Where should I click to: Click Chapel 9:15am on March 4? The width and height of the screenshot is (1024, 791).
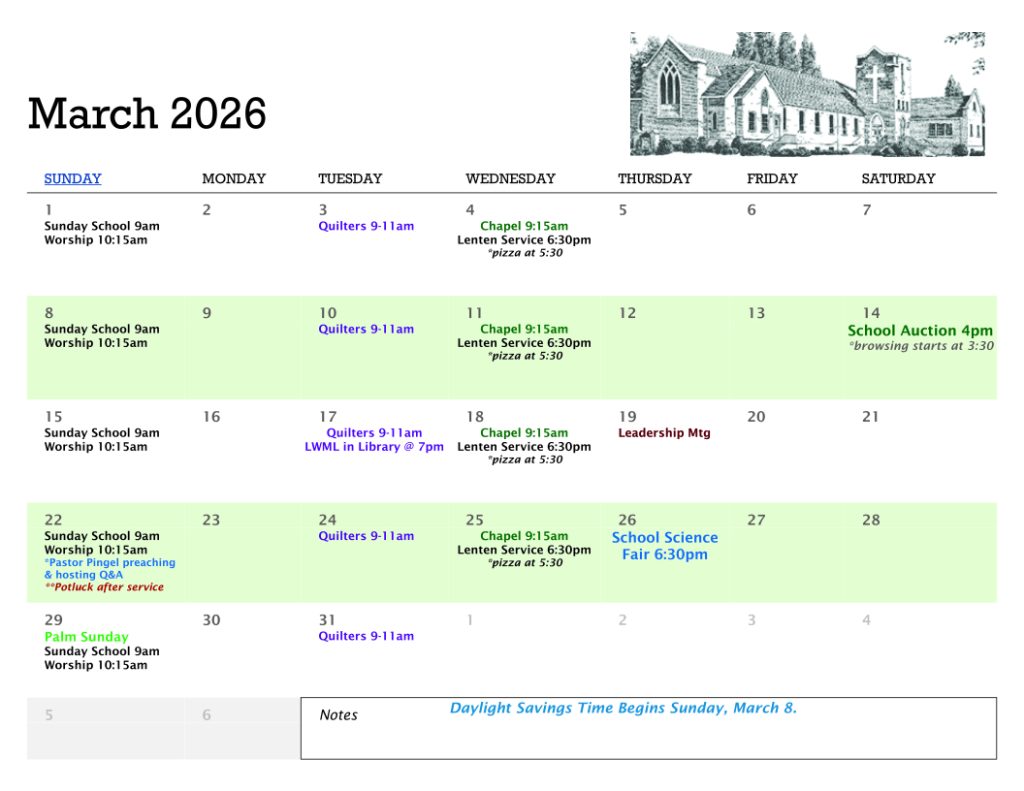coord(524,226)
